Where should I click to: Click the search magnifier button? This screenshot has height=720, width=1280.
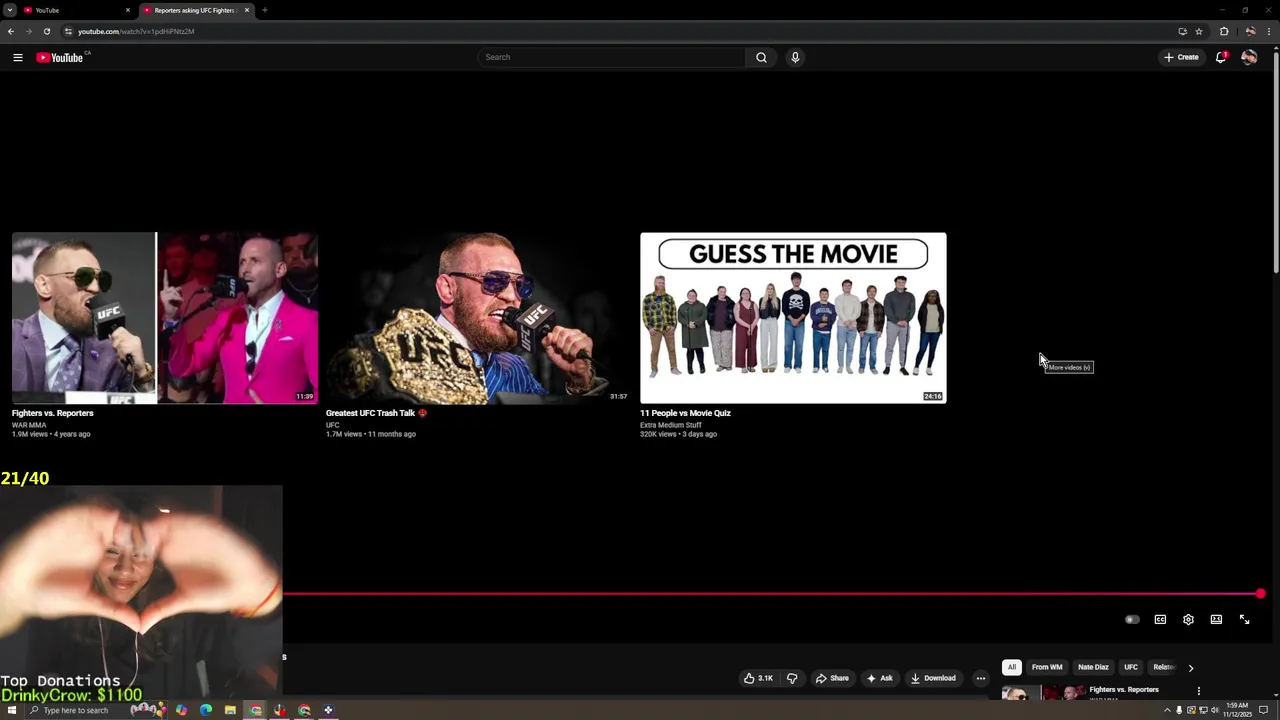pyautogui.click(x=761, y=57)
